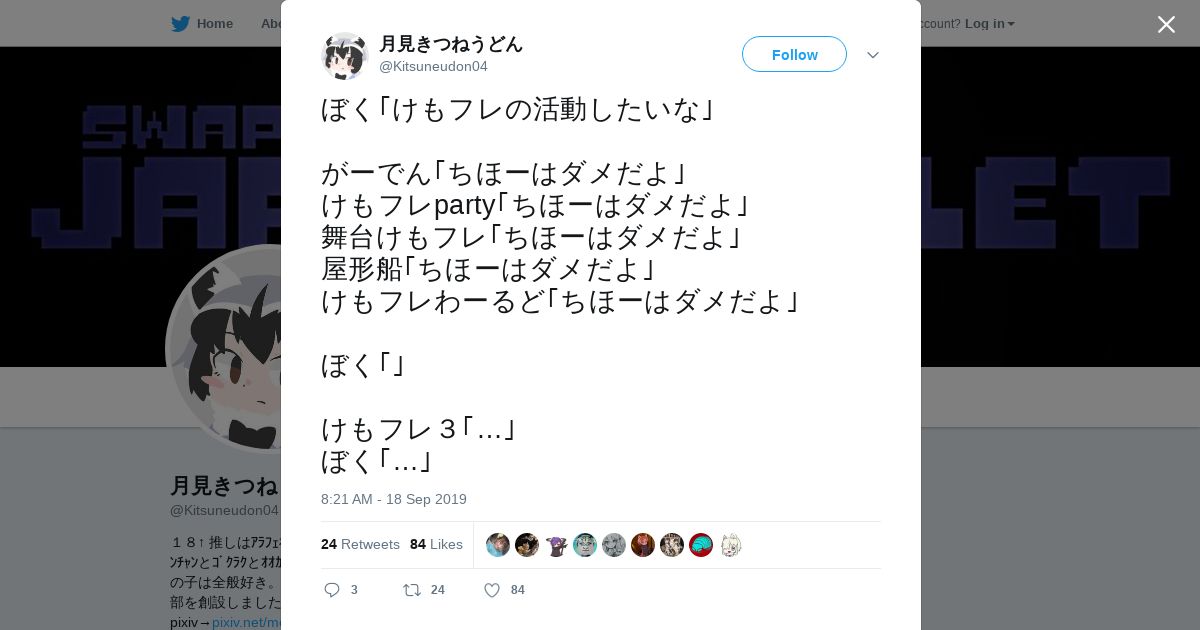Open the tweet author's avatar image
1200x630 pixels.
[345, 55]
